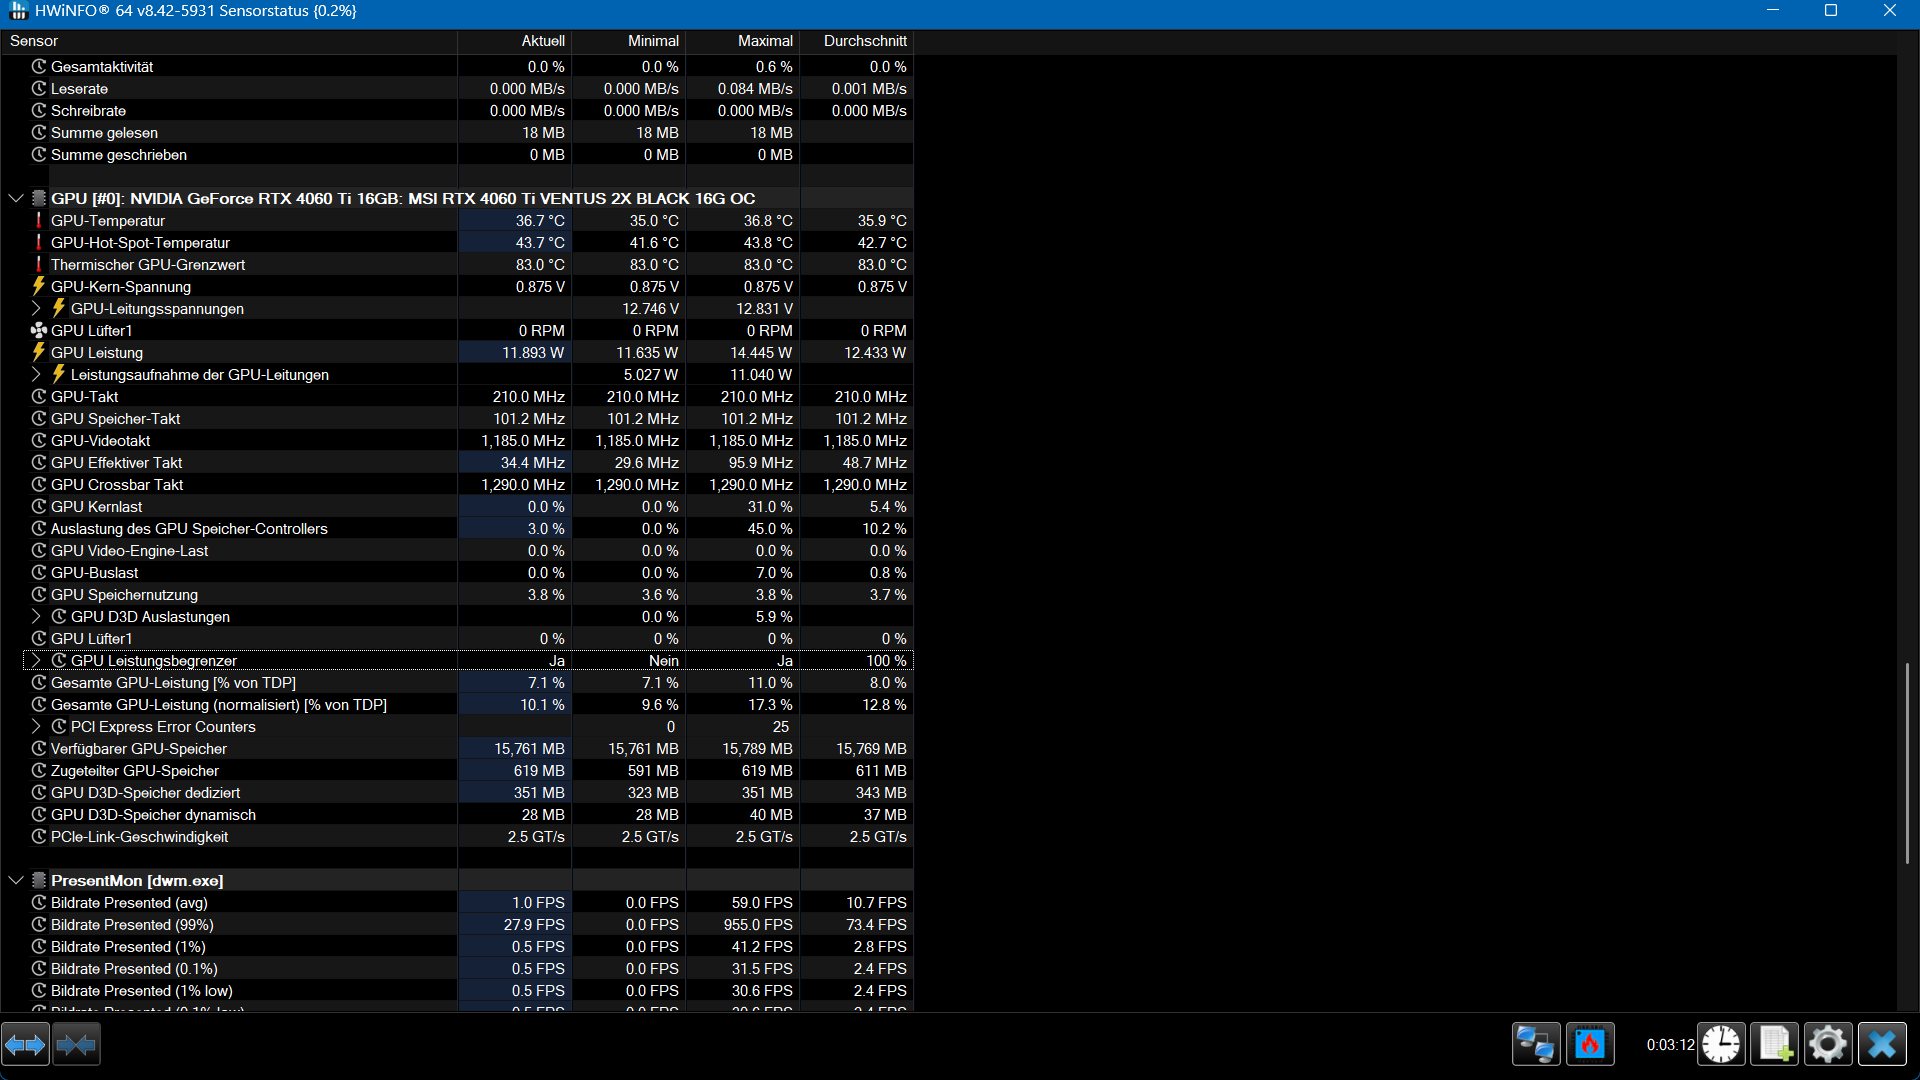Click the flame fan control icon
The width and height of the screenshot is (1920, 1080).
tap(1589, 1045)
